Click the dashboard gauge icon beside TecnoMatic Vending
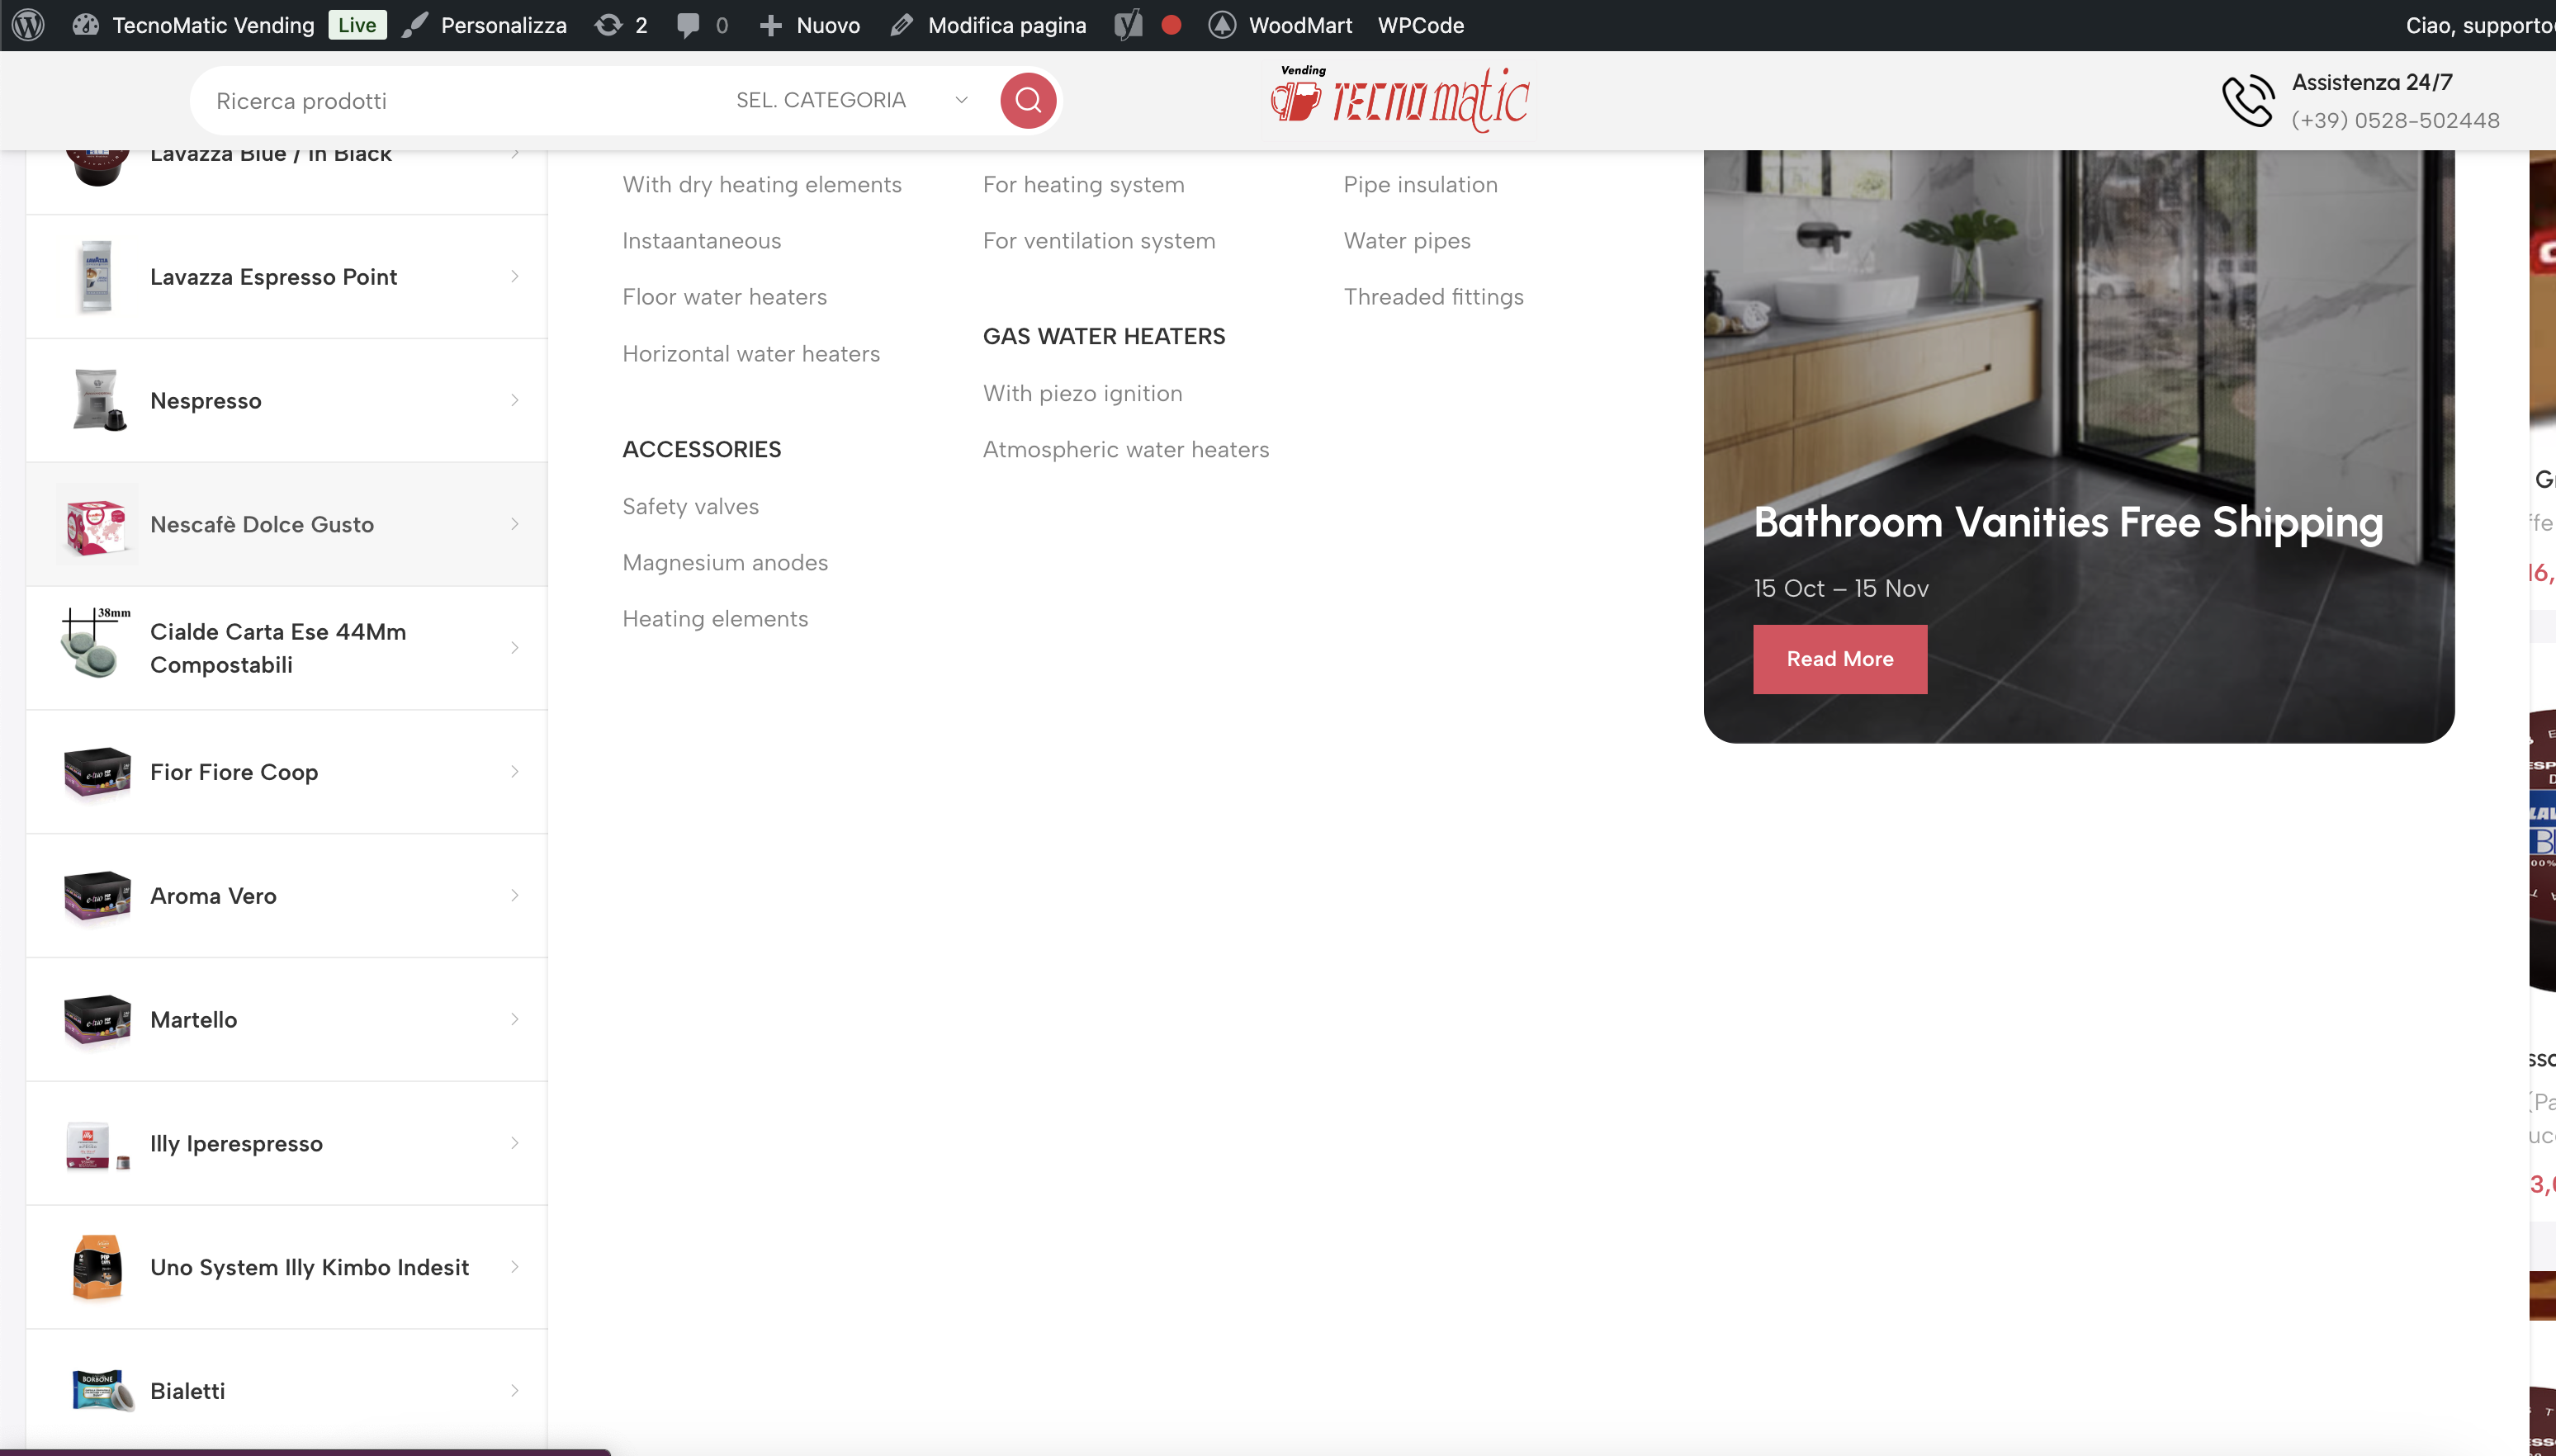Viewport: 2556px width, 1456px height. click(x=86, y=25)
